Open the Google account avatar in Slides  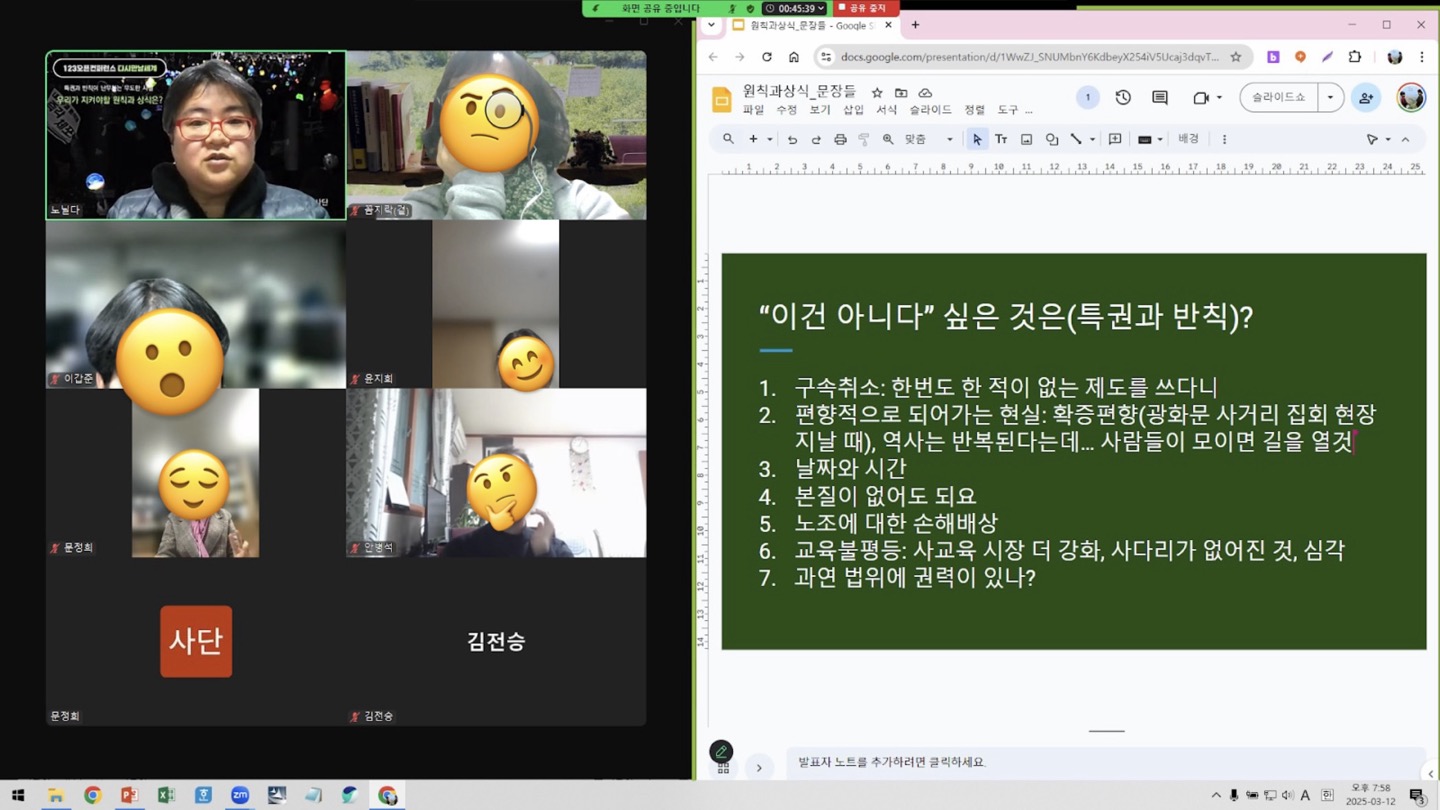1411,97
